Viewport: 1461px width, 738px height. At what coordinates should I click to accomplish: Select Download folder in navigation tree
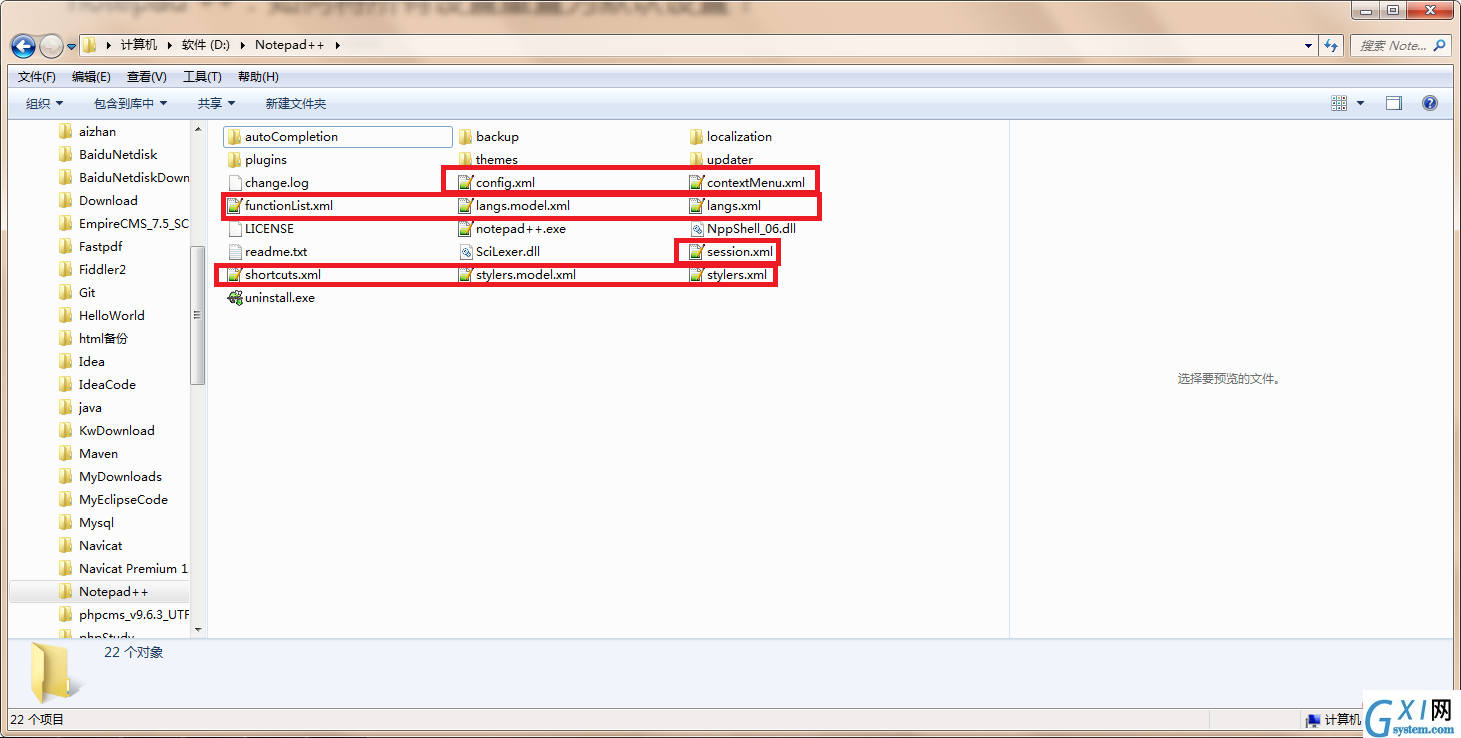(x=108, y=200)
